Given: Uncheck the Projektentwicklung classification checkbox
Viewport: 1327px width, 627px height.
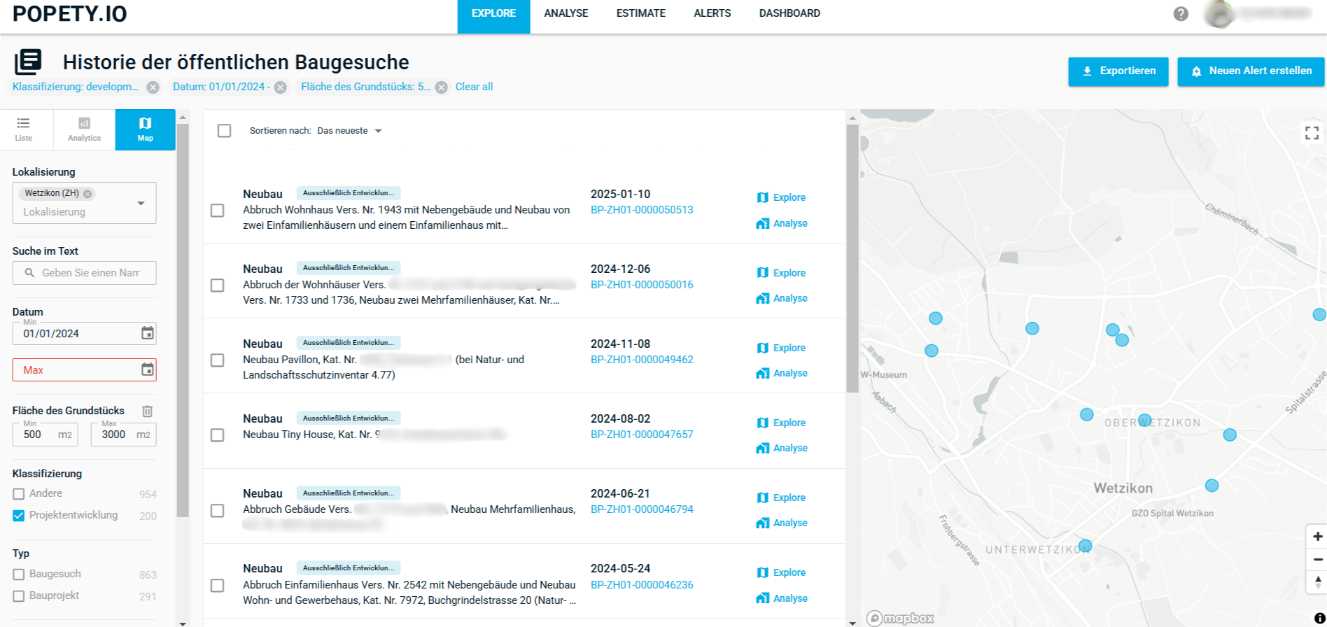Looking at the screenshot, I should pos(19,516).
